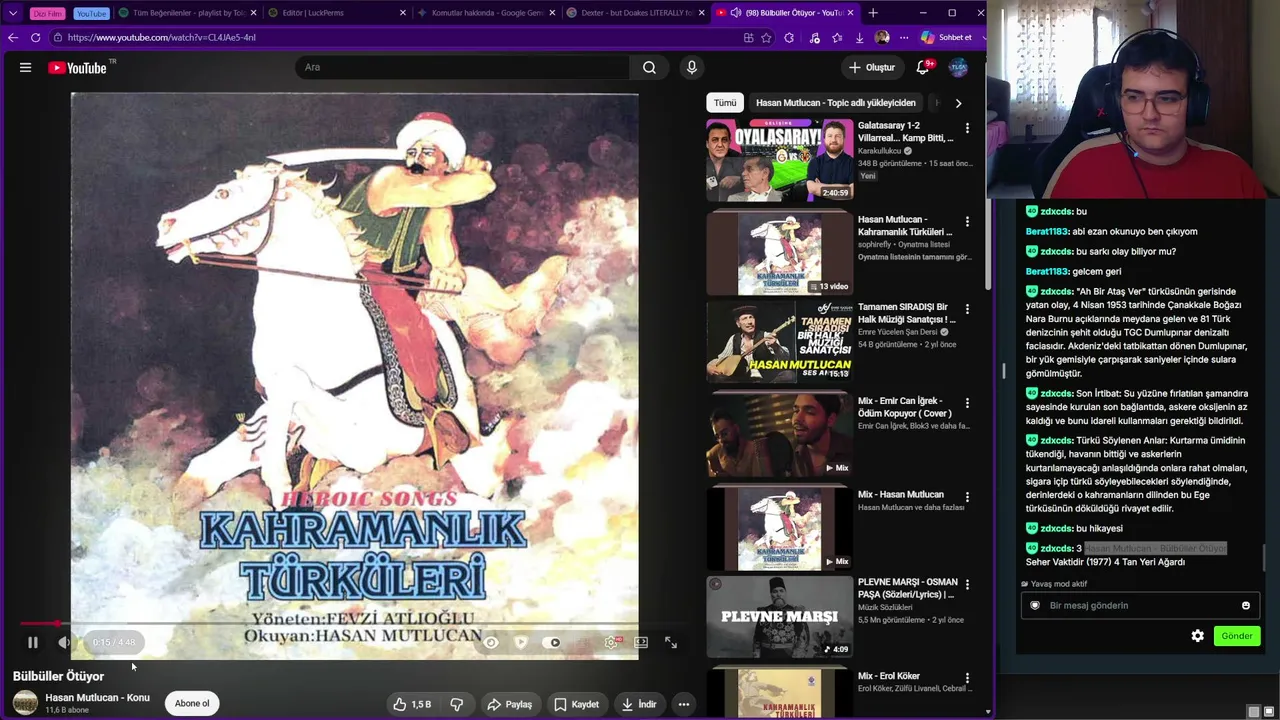This screenshot has width=1280, height=720.
Task: Click the Paylaş share button
Action: pos(509,704)
